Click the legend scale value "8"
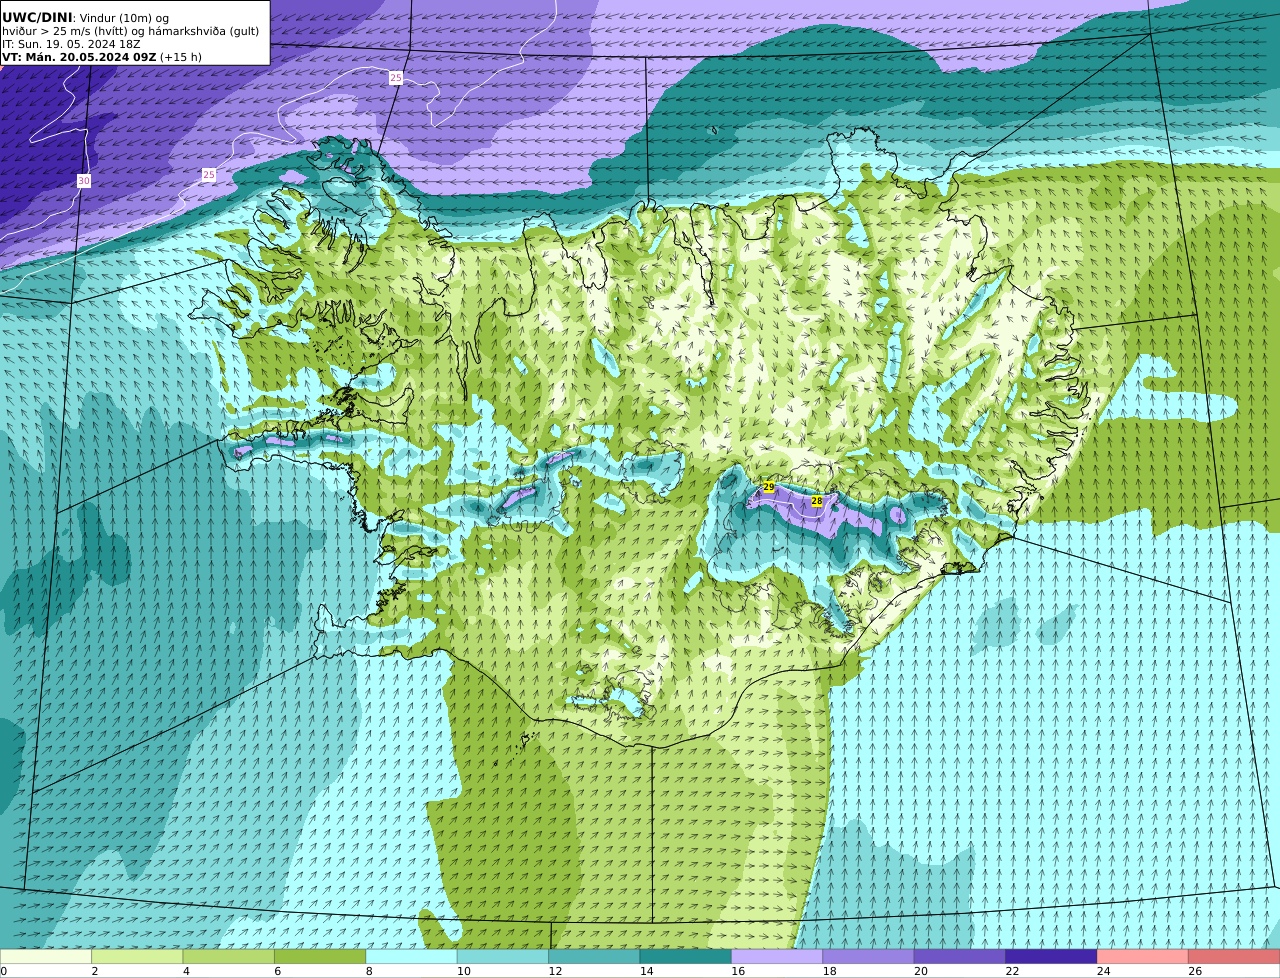This screenshot has height=978, width=1280. 369,971
